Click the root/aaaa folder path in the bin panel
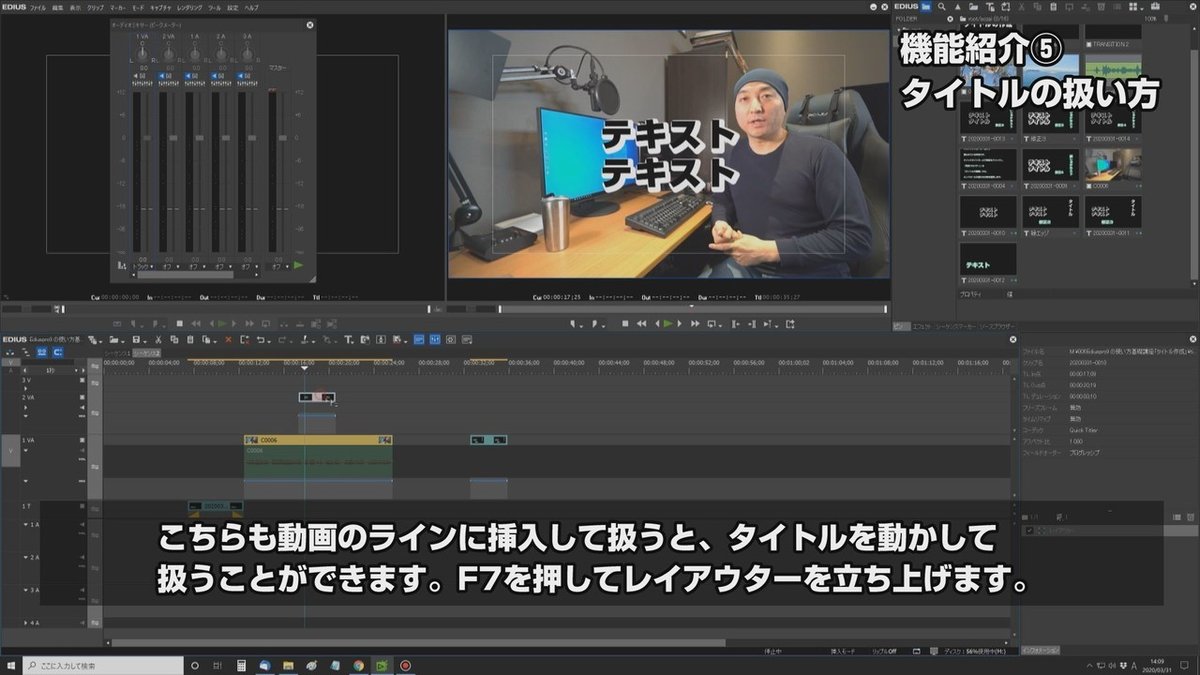The height and width of the screenshot is (675, 1200). 986,18
